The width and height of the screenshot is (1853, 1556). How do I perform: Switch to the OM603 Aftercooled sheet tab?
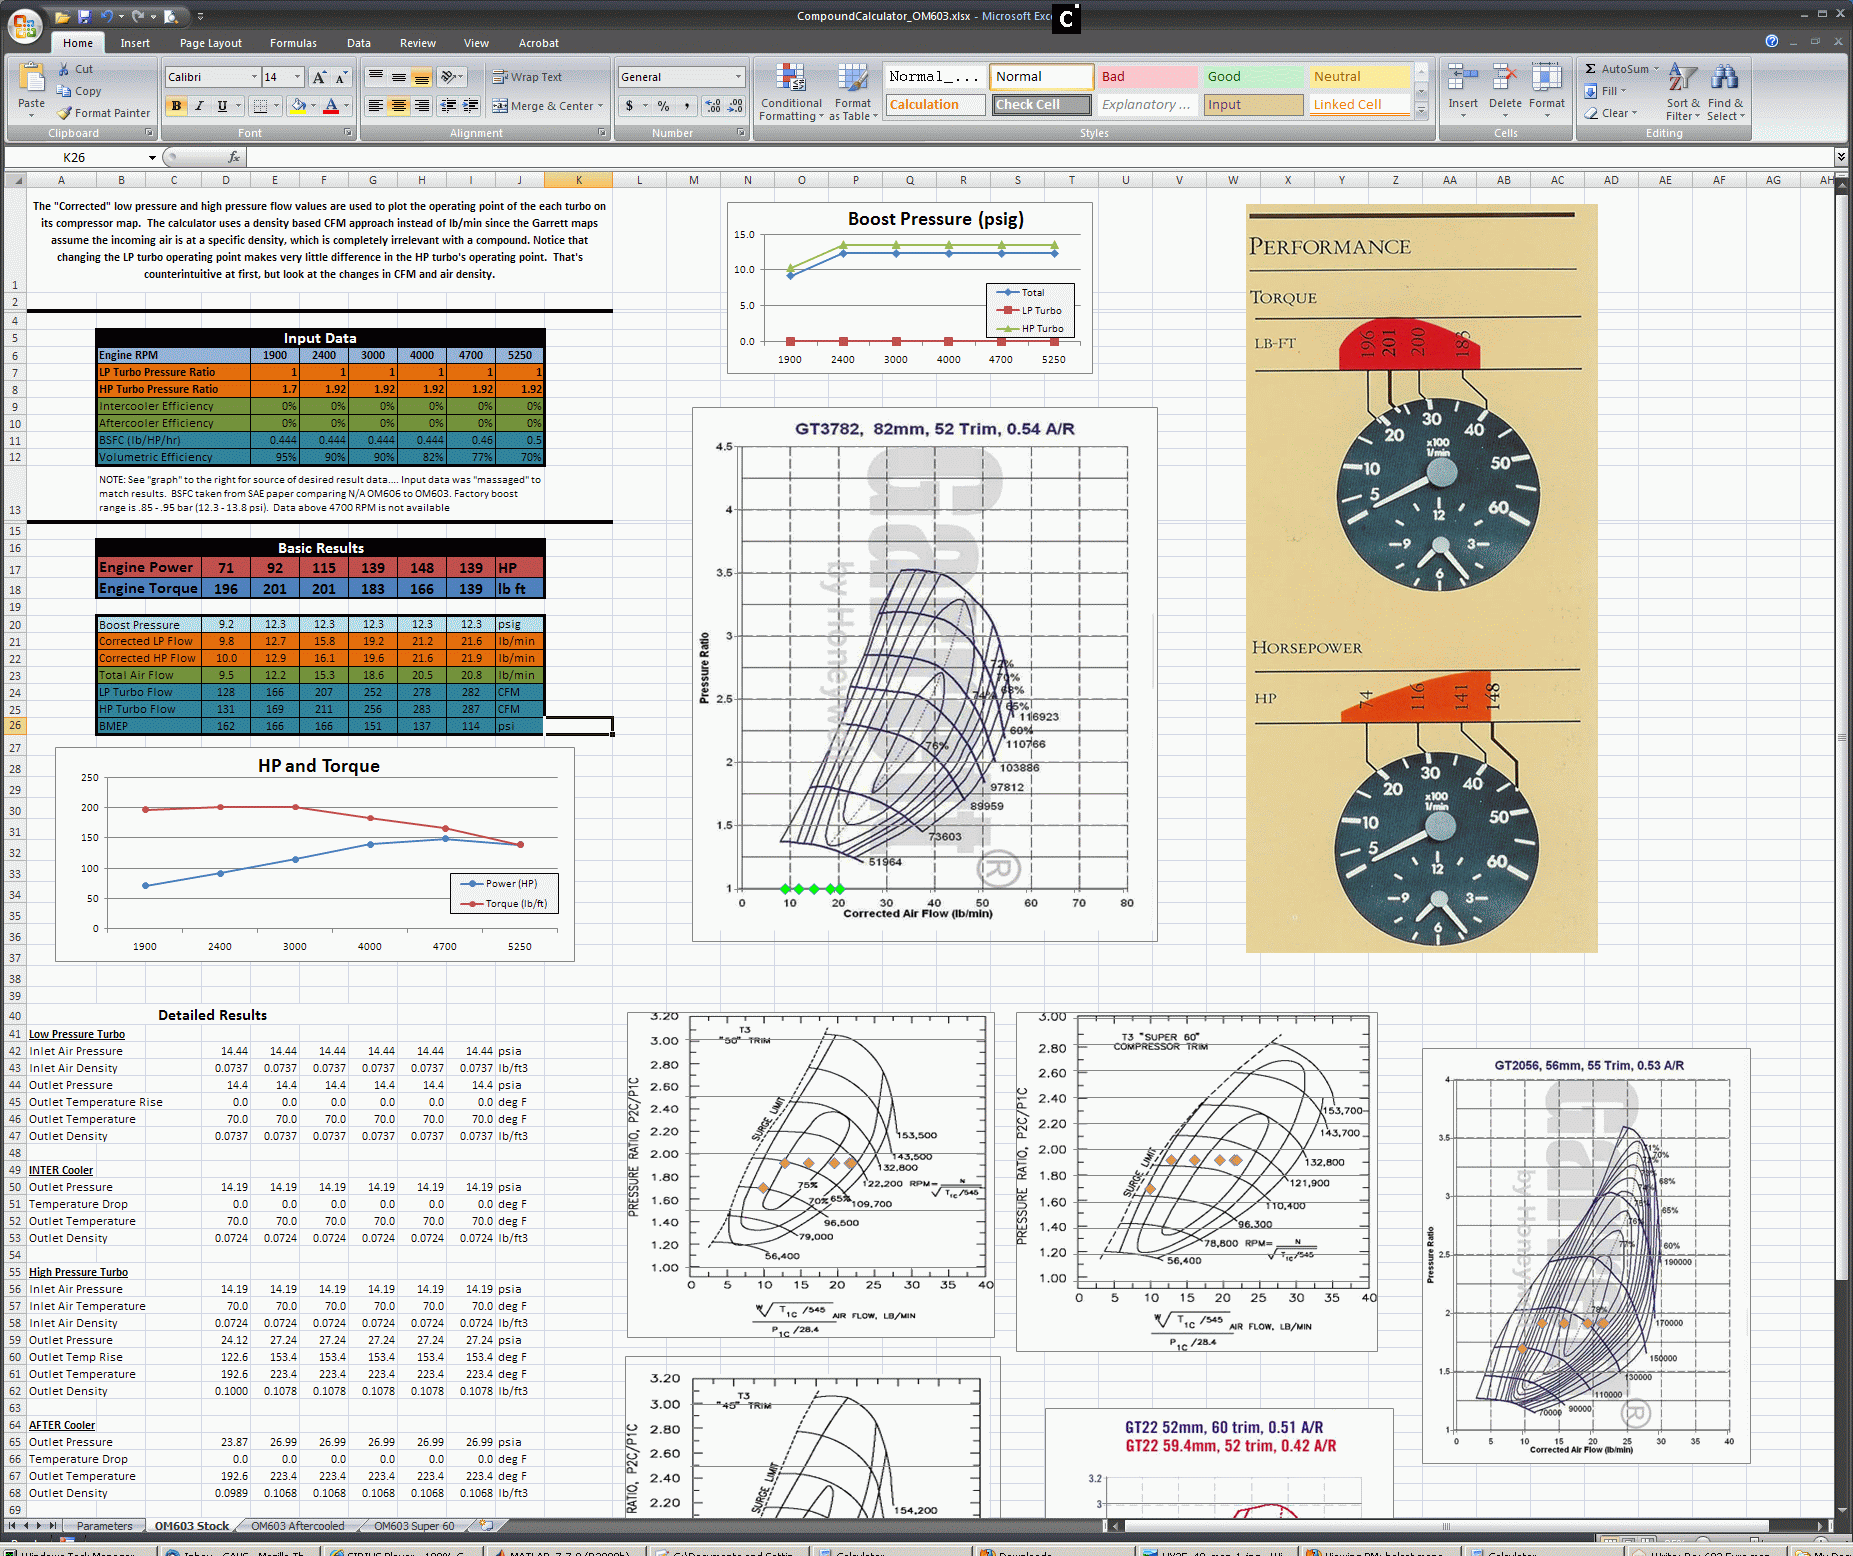(297, 1525)
